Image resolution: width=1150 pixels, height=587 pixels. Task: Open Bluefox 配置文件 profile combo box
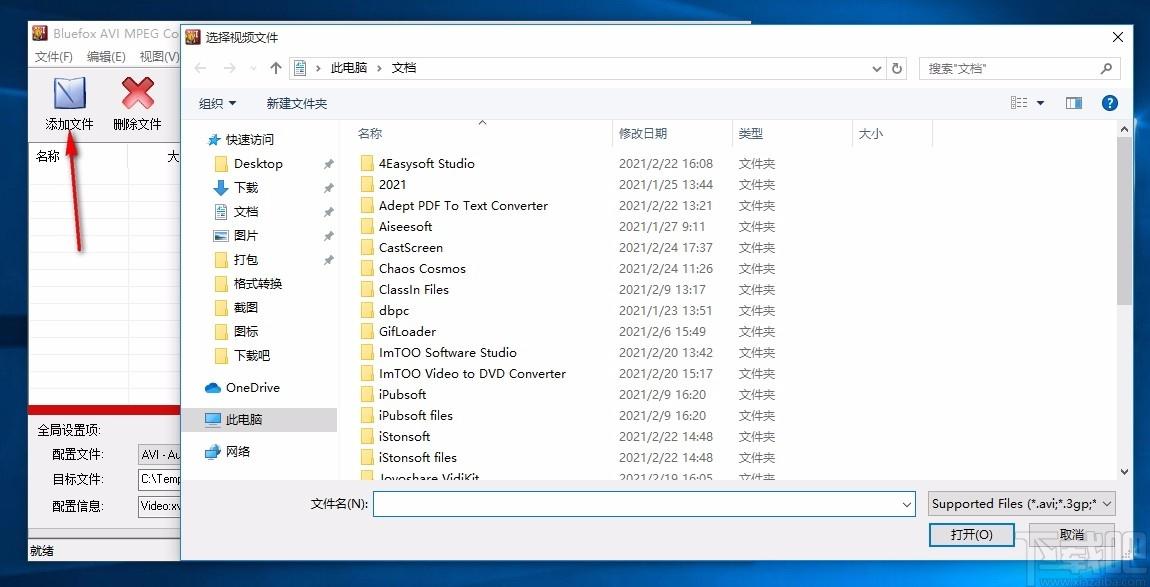click(x=159, y=455)
